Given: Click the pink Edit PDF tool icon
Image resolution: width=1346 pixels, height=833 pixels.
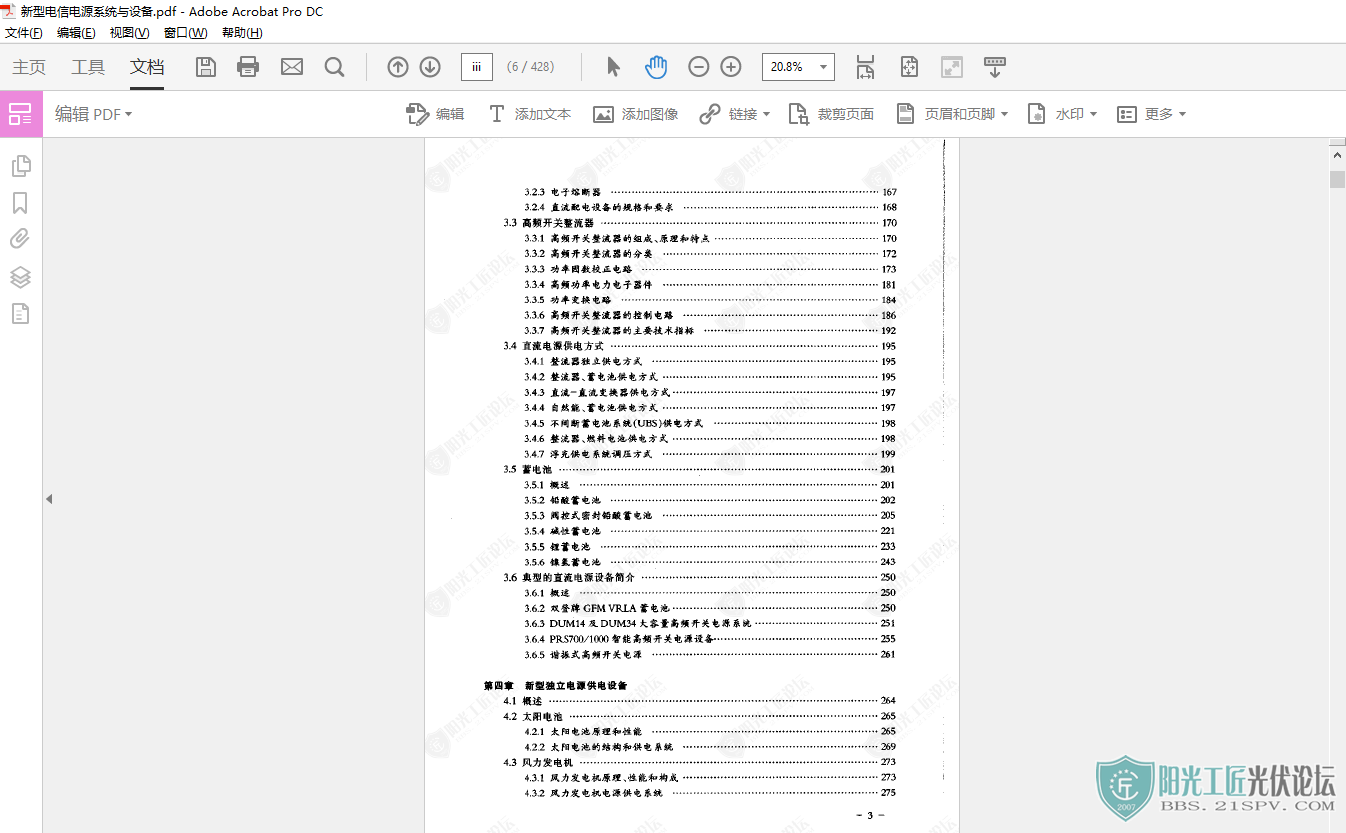Looking at the screenshot, I should pos(21,114).
